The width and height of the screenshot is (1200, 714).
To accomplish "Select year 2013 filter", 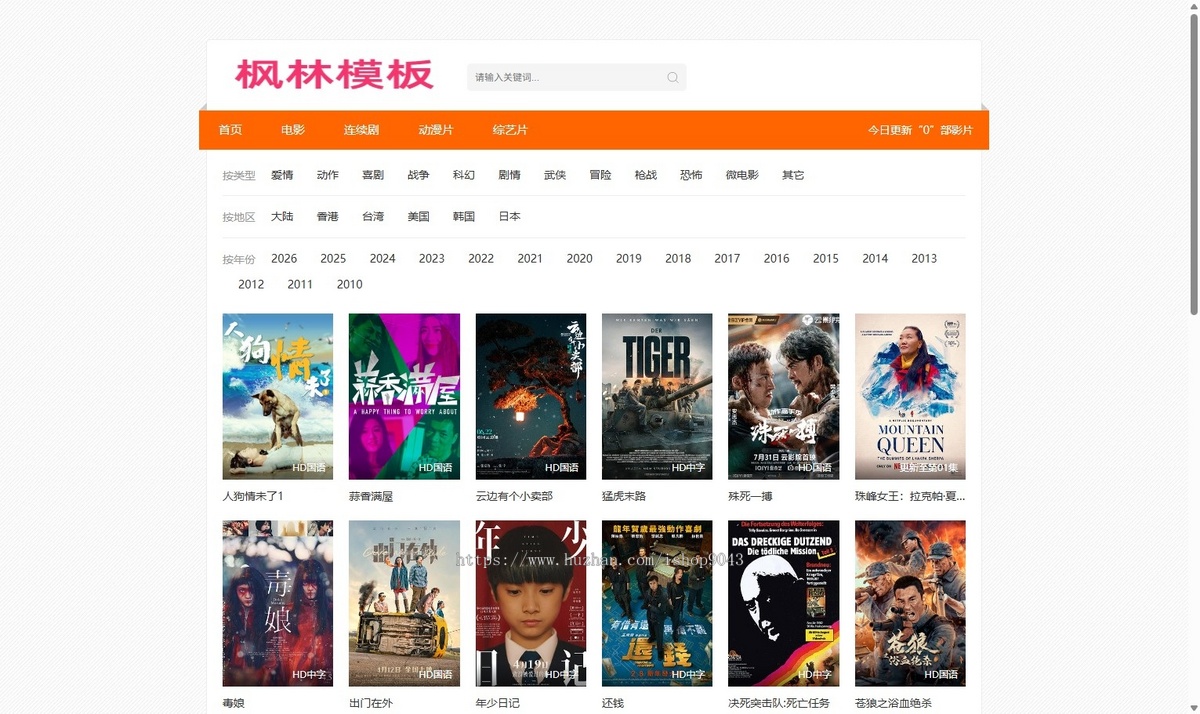I will (924, 259).
